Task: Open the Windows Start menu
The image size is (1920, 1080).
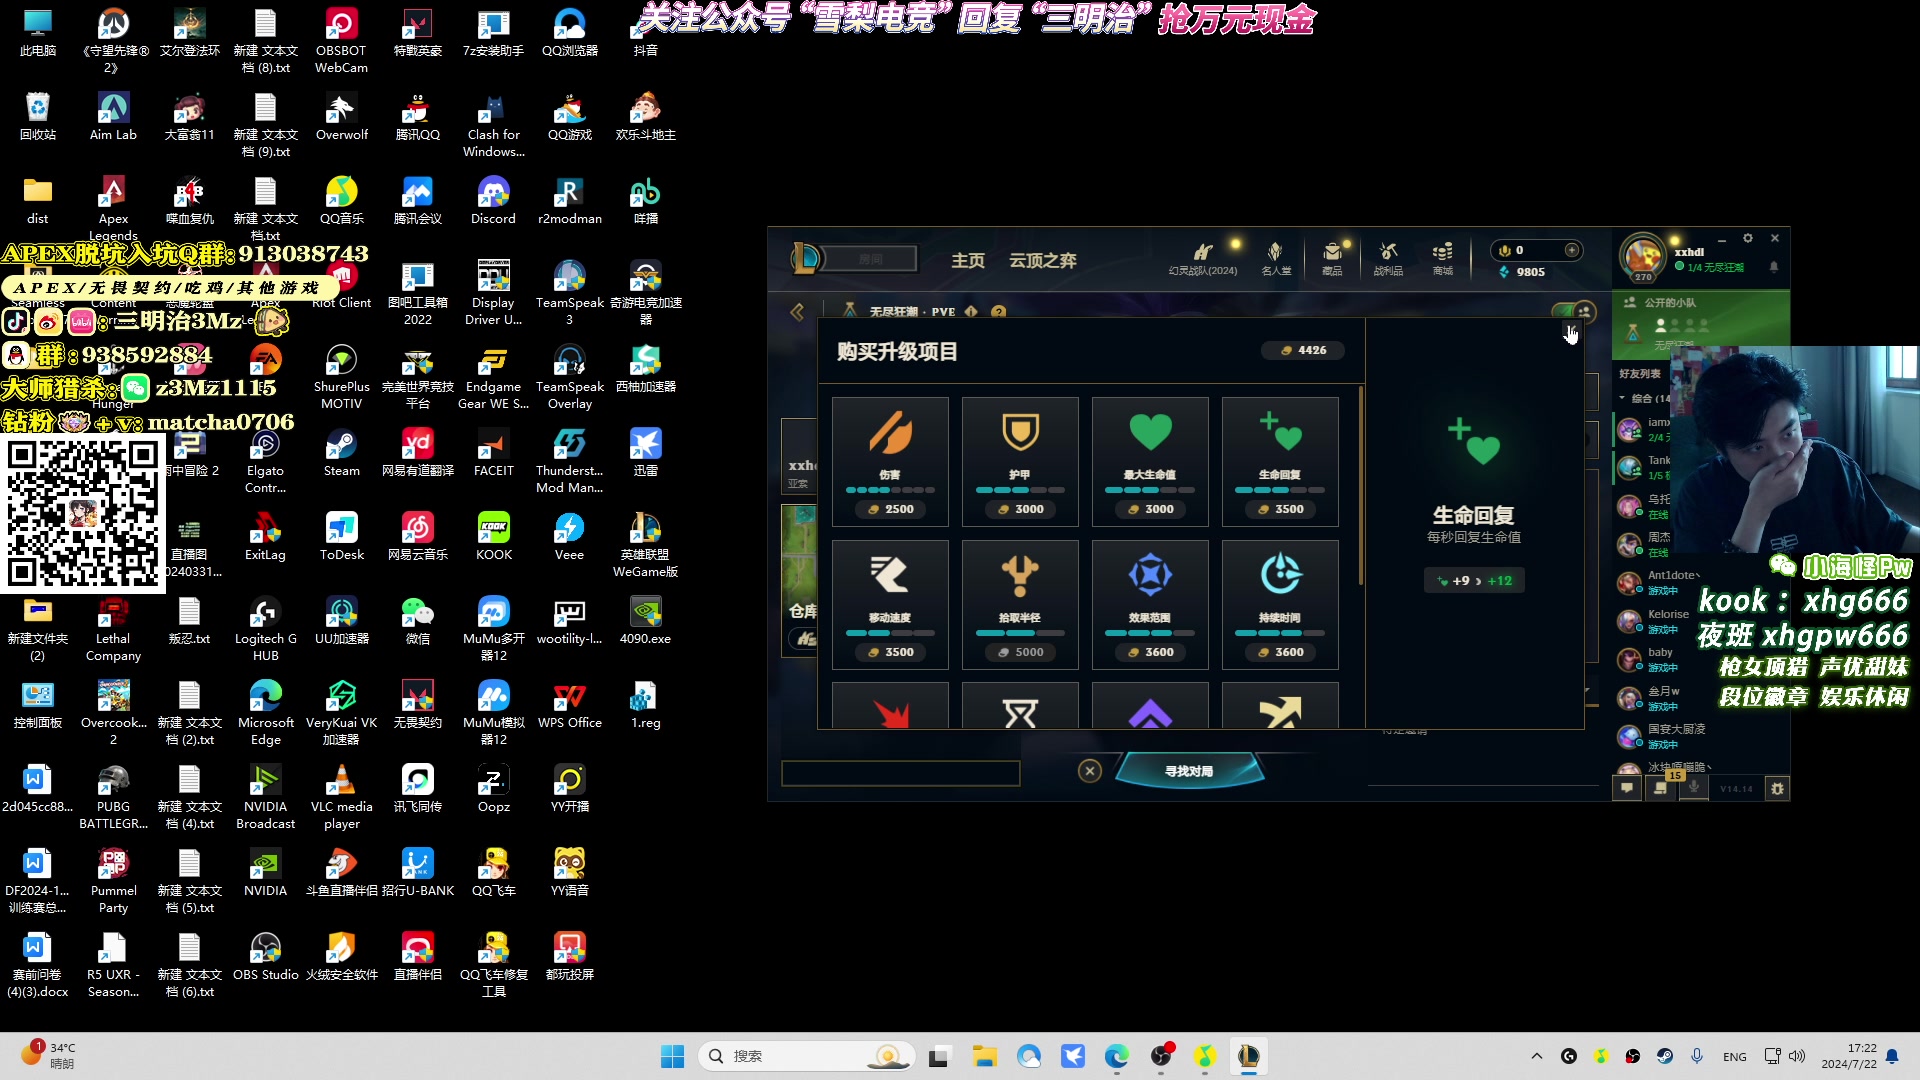Action: tap(672, 1056)
